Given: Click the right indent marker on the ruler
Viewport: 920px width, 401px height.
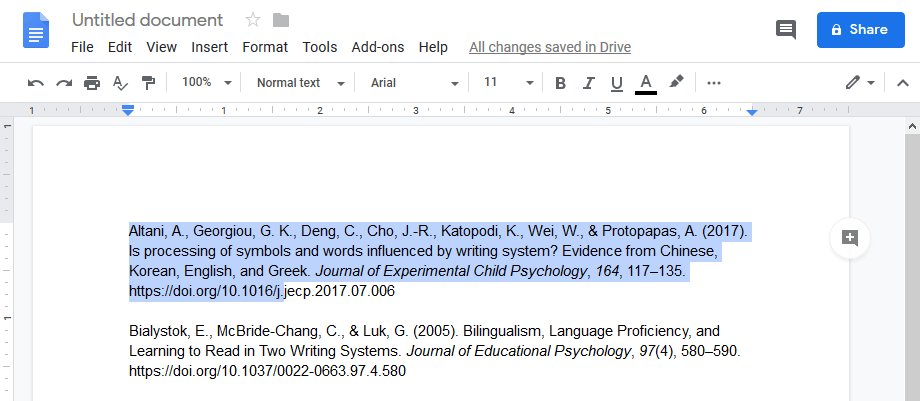Looking at the screenshot, I should pyautogui.click(x=752, y=112).
